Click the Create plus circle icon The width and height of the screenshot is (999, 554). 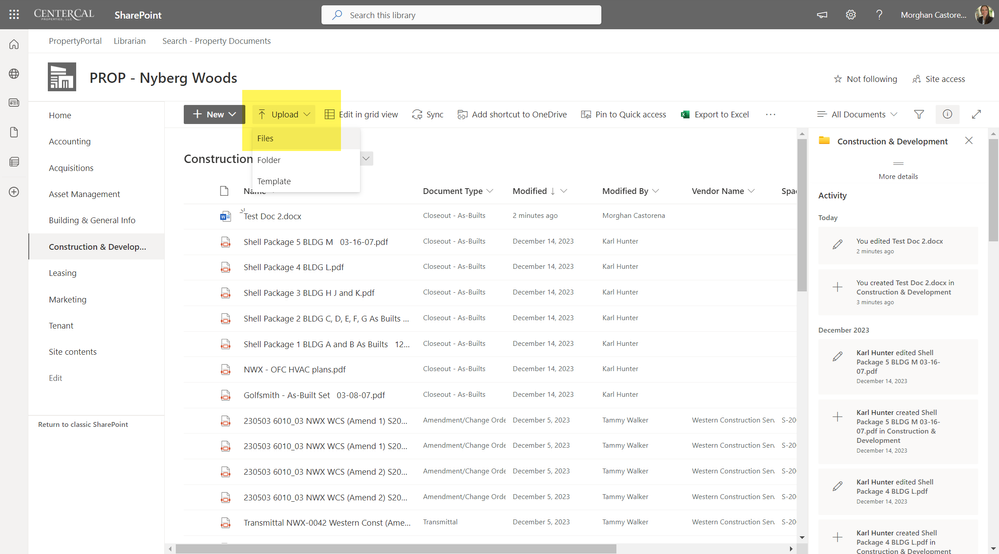click(x=14, y=192)
